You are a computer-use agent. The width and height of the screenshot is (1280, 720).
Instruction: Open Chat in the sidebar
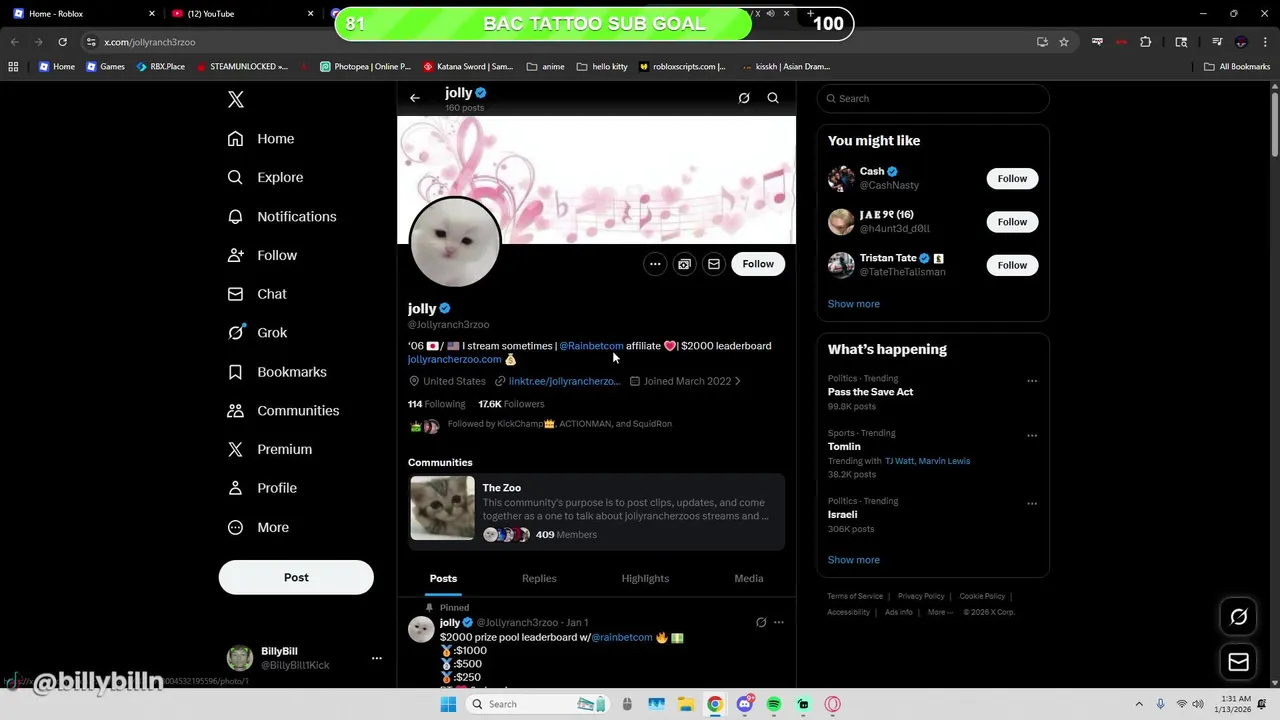(x=257, y=294)
